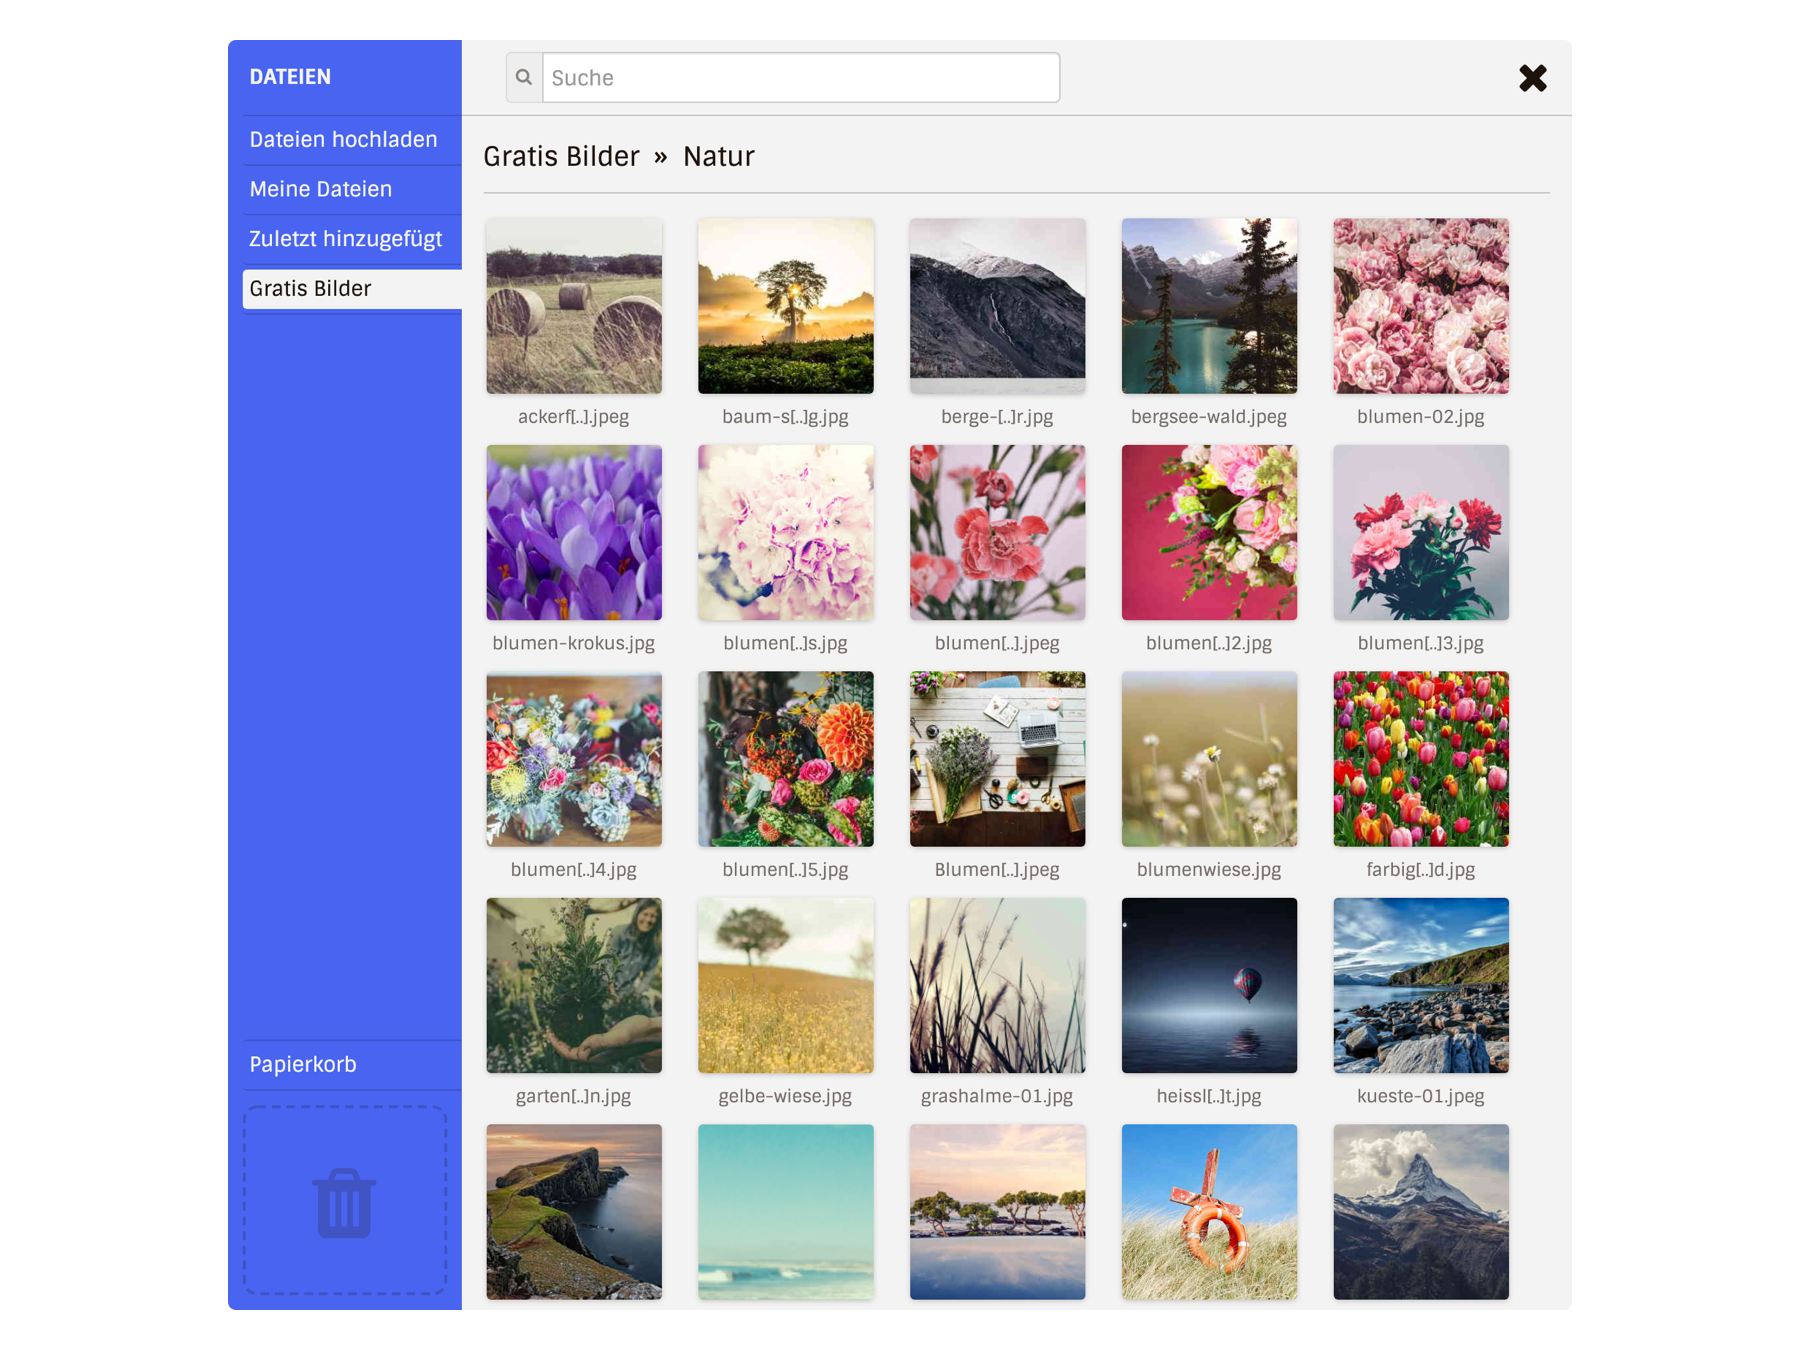Click the trash bin icon
Image resolution: width=1800 pixels, height=1350 pixels.
344,1203
